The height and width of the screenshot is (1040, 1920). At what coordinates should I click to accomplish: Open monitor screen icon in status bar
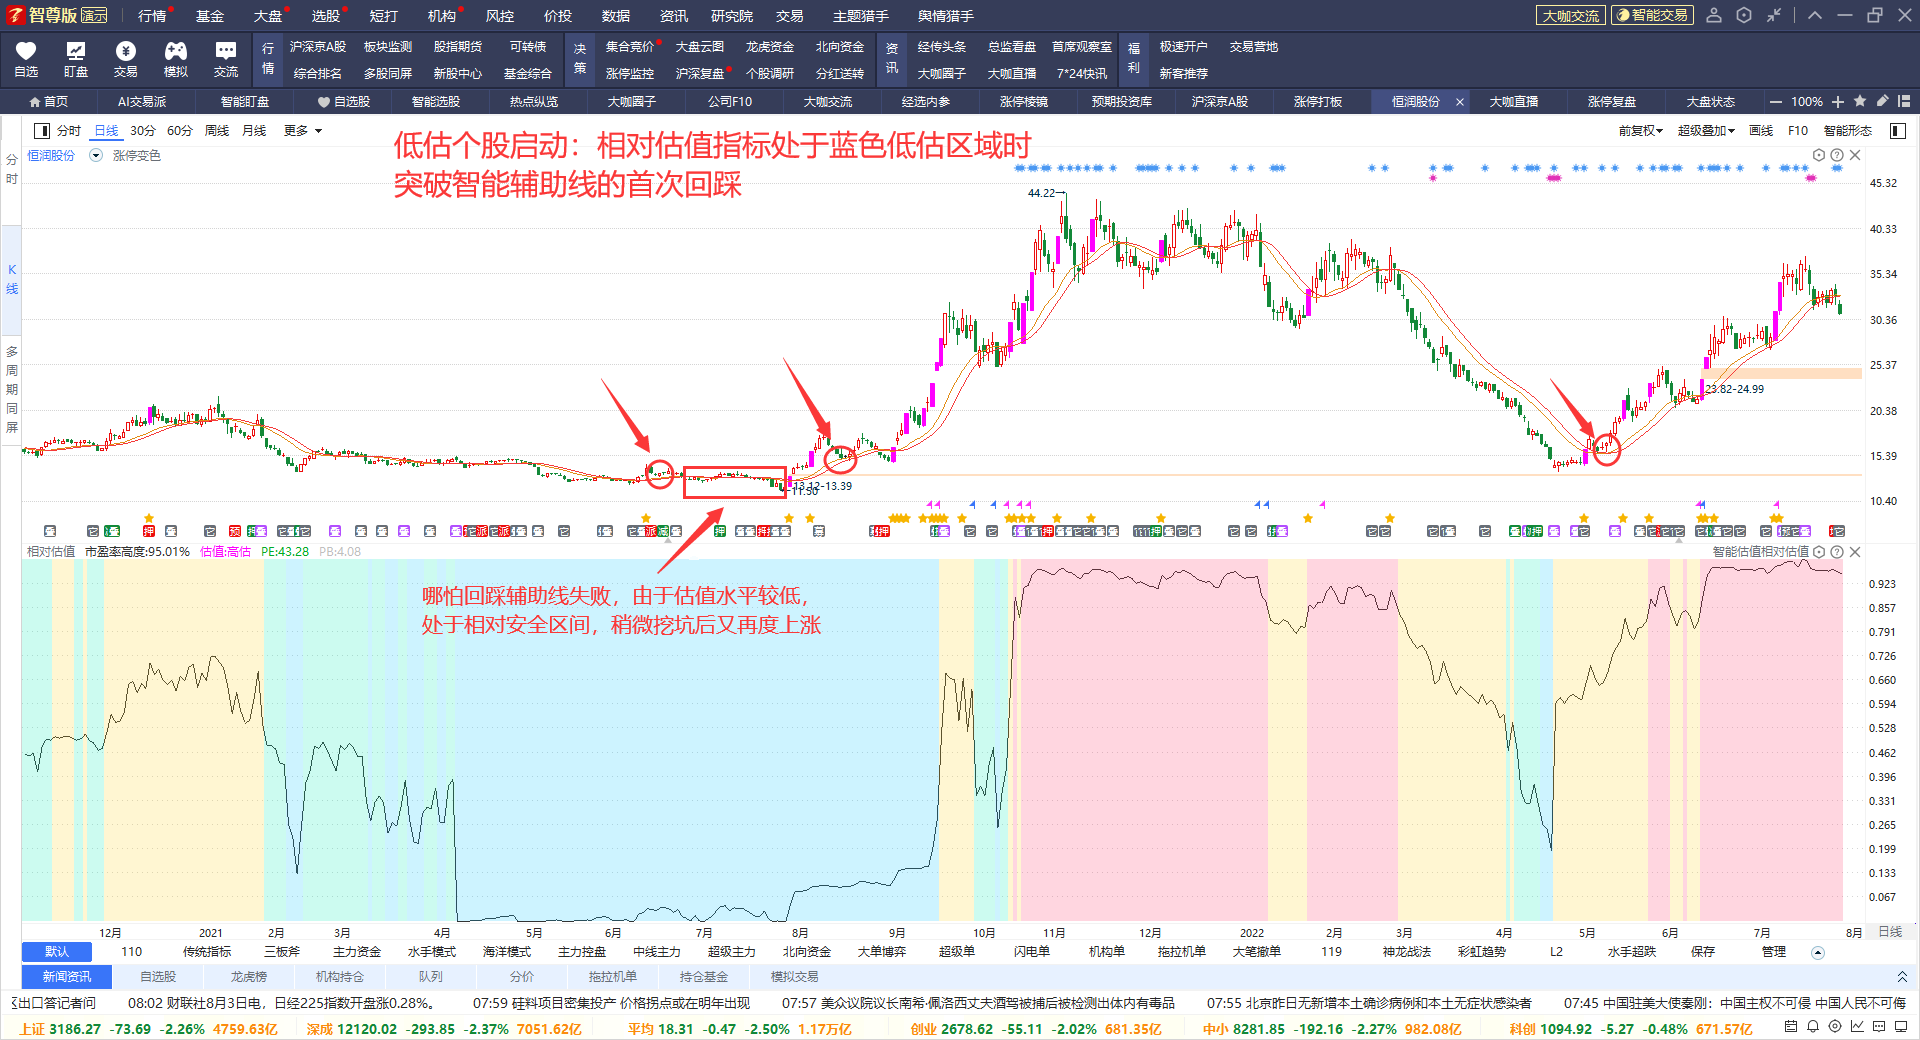[x=1901, y=1026]
